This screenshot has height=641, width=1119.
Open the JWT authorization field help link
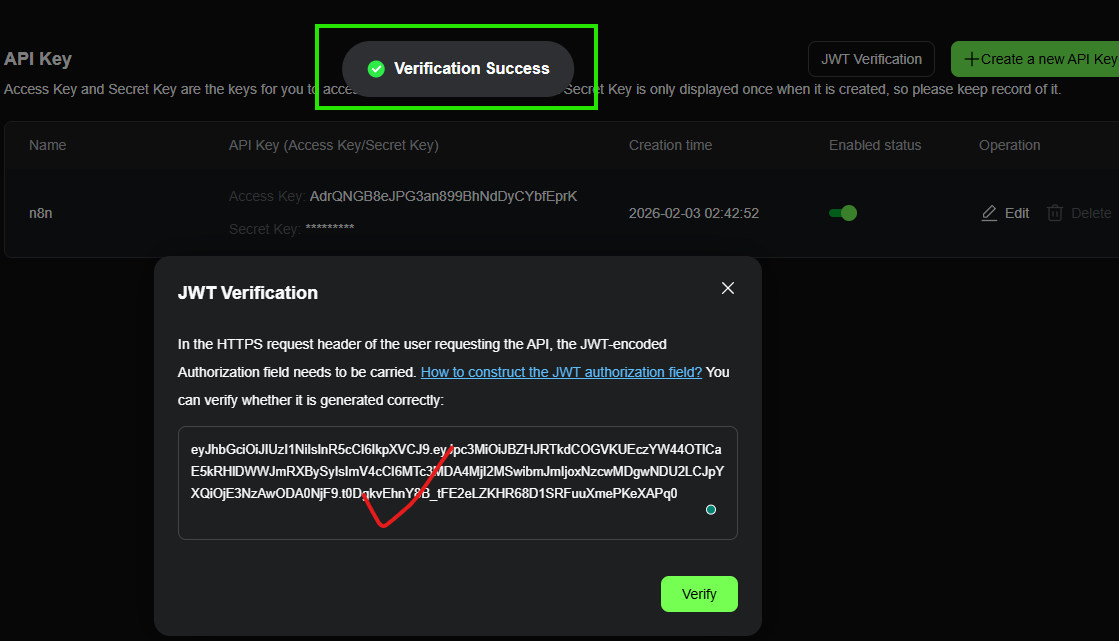tap(561, 372)
